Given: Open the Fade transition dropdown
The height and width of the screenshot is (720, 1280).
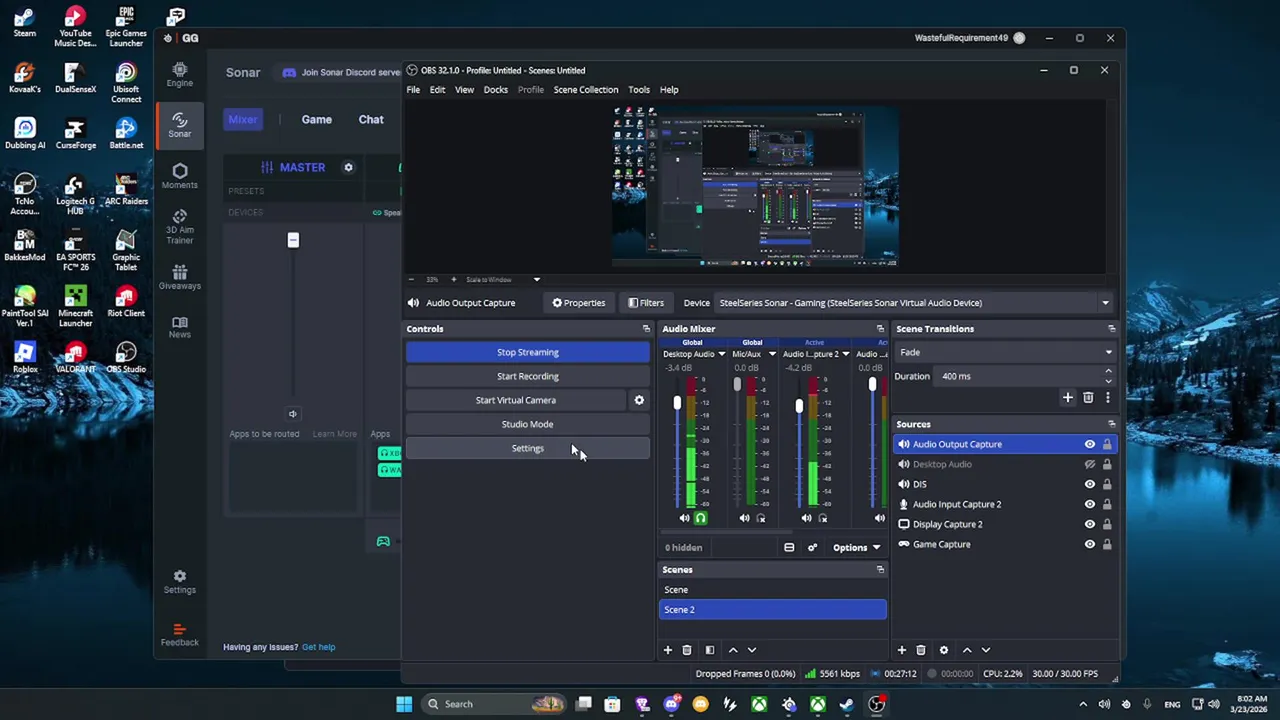Looking at the screenshot, I should pyautogui.click(x=1005, y=352).
